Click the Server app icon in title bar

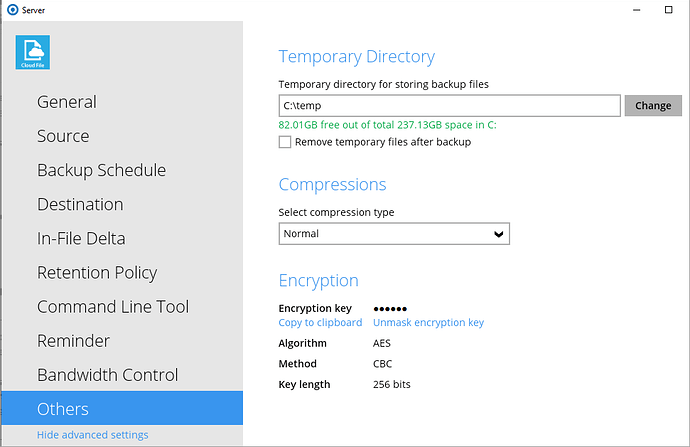(11, 9)
